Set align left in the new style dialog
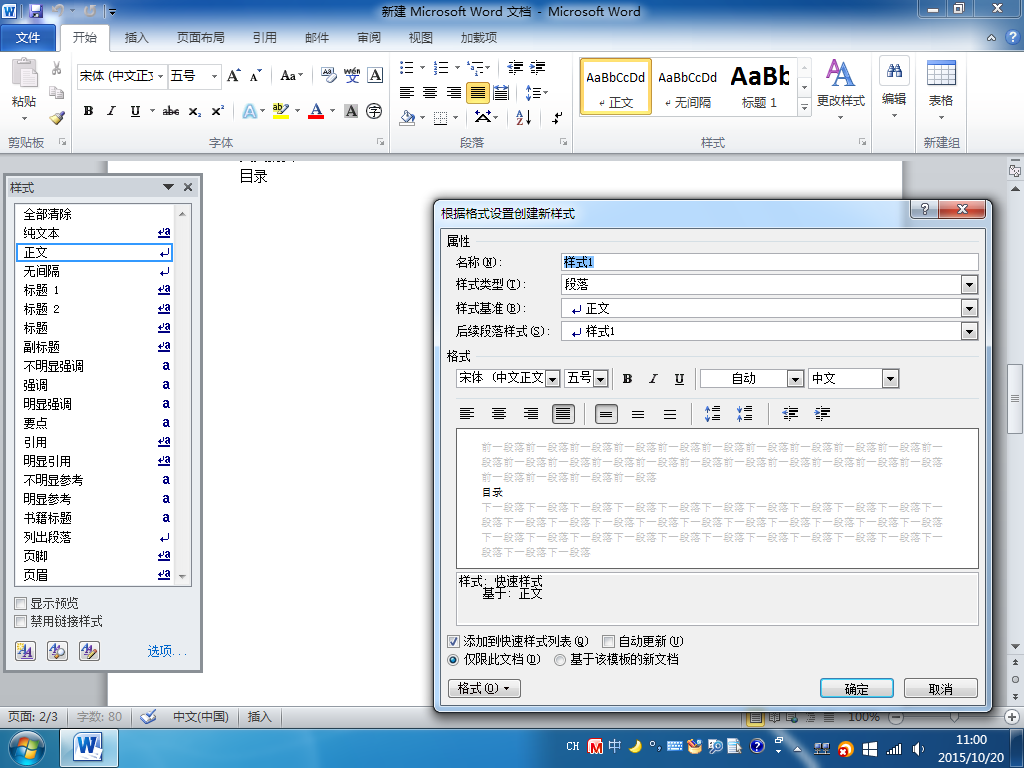This screenshot has width=1024, height=768. 467,413
